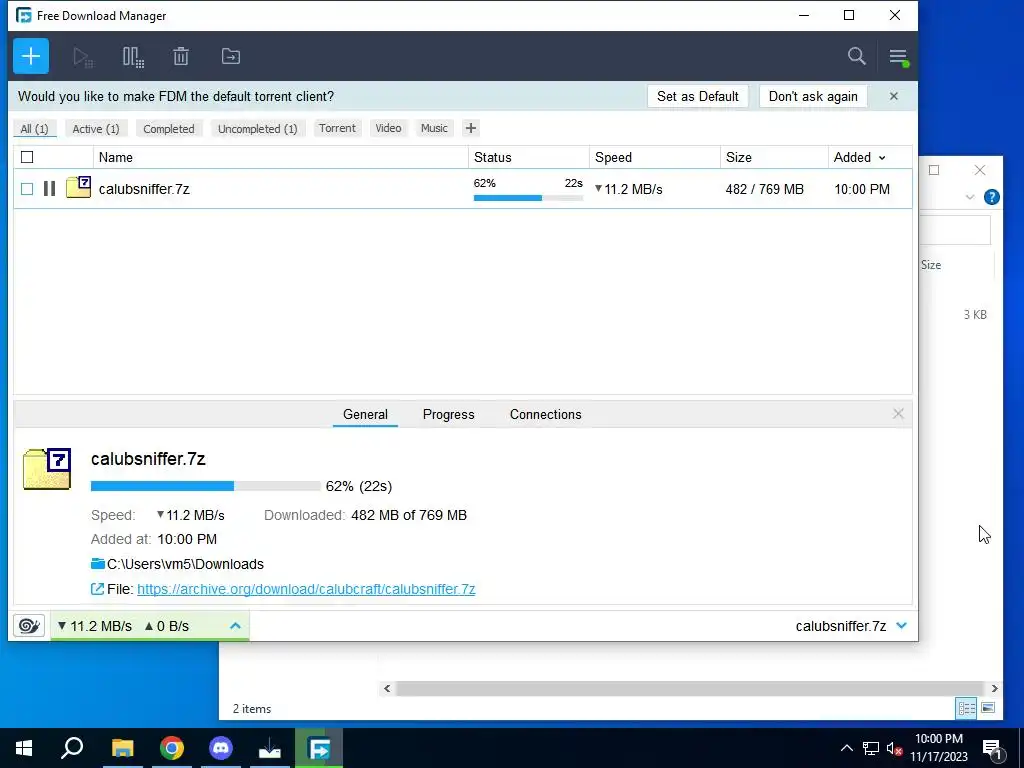Click the 7z file icon in download row
The height and width of the screenshot is (768, 1024).
click(x=78, y=187)
